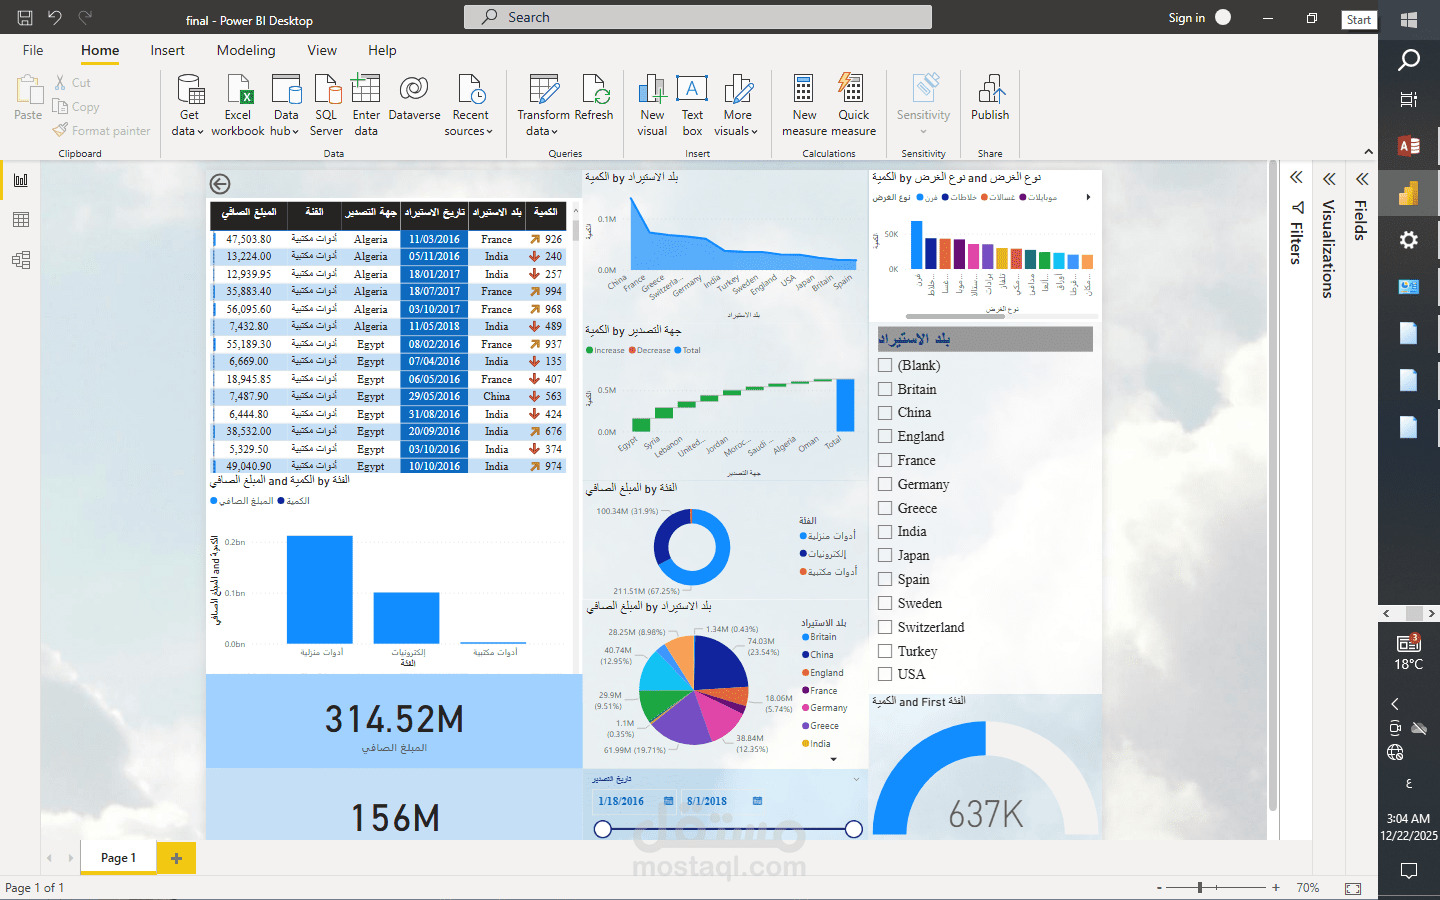The height and width of the screenshot is (900, 1440).
Task: Open the View menu
Action: click(x=322, y=50)
